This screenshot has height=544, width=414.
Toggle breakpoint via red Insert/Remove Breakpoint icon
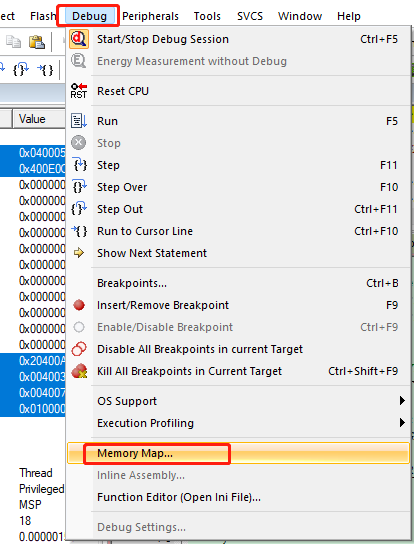tap(79, 305)
